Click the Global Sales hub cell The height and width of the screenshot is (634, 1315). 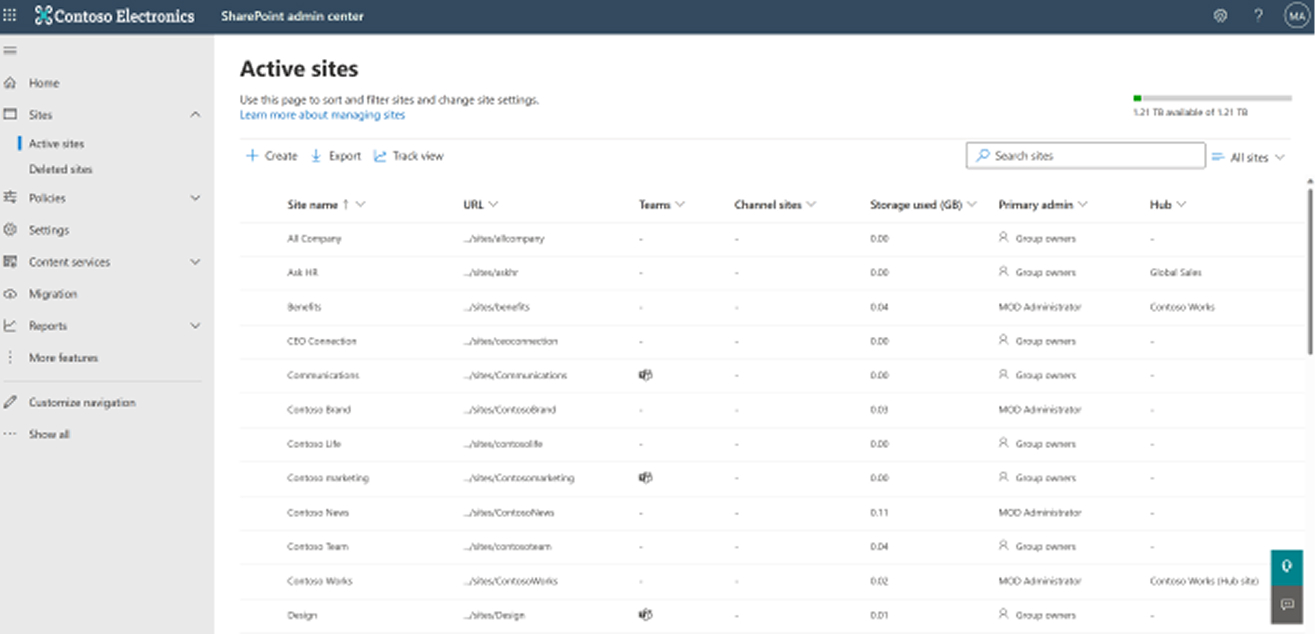(x=1176, y=273)
